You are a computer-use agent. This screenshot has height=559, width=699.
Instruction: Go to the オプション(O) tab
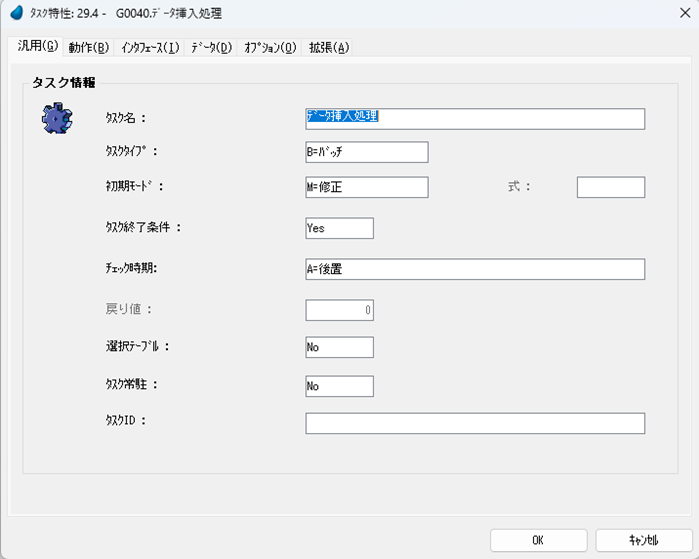tap(270, 48)
